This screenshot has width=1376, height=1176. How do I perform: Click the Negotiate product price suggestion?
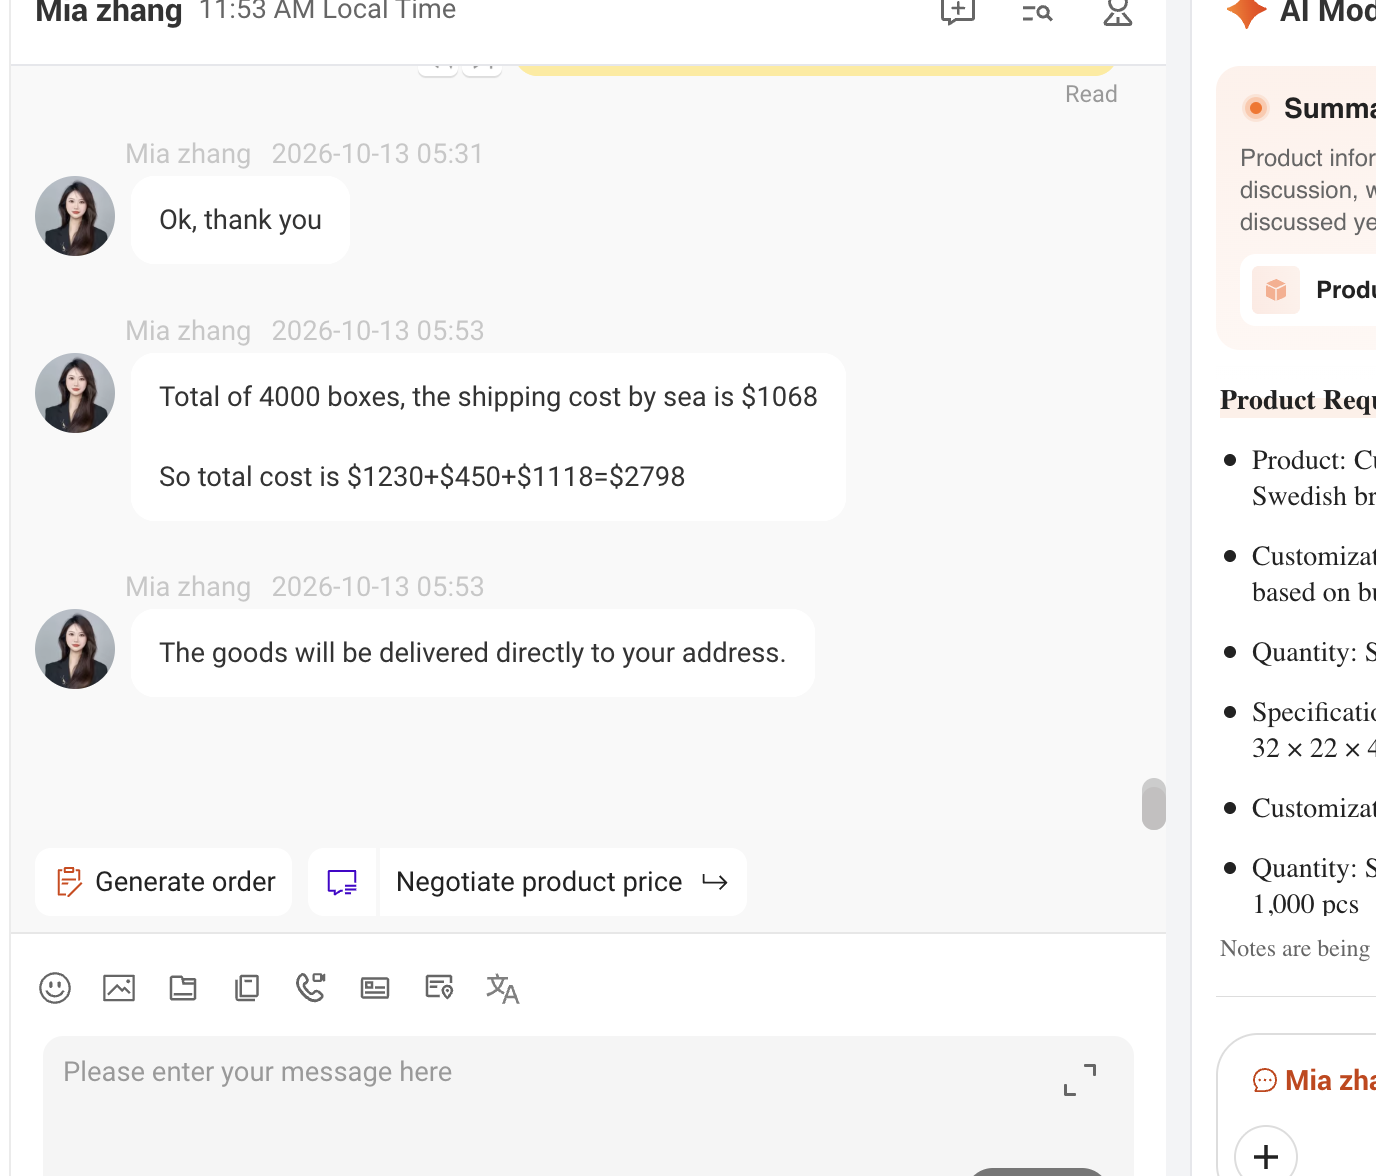point(563,882)
